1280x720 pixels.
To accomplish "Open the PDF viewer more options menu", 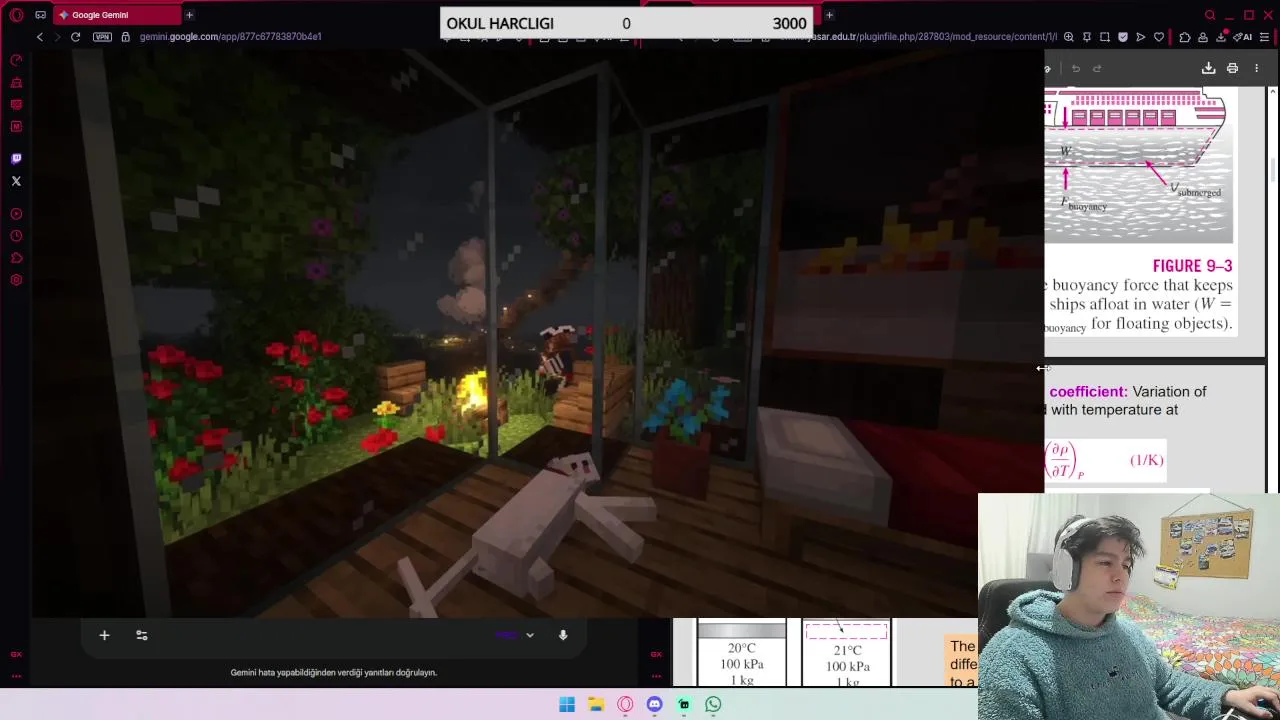I will click(1257, 68).
